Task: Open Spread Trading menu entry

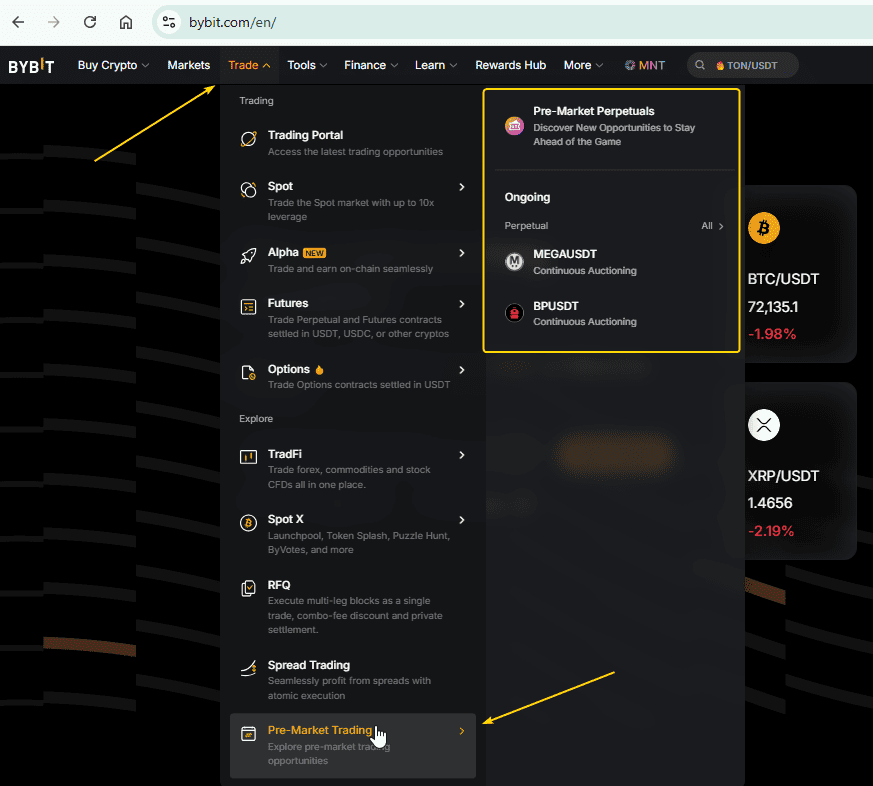Action: pyautogui.click(x=353, y=680)
